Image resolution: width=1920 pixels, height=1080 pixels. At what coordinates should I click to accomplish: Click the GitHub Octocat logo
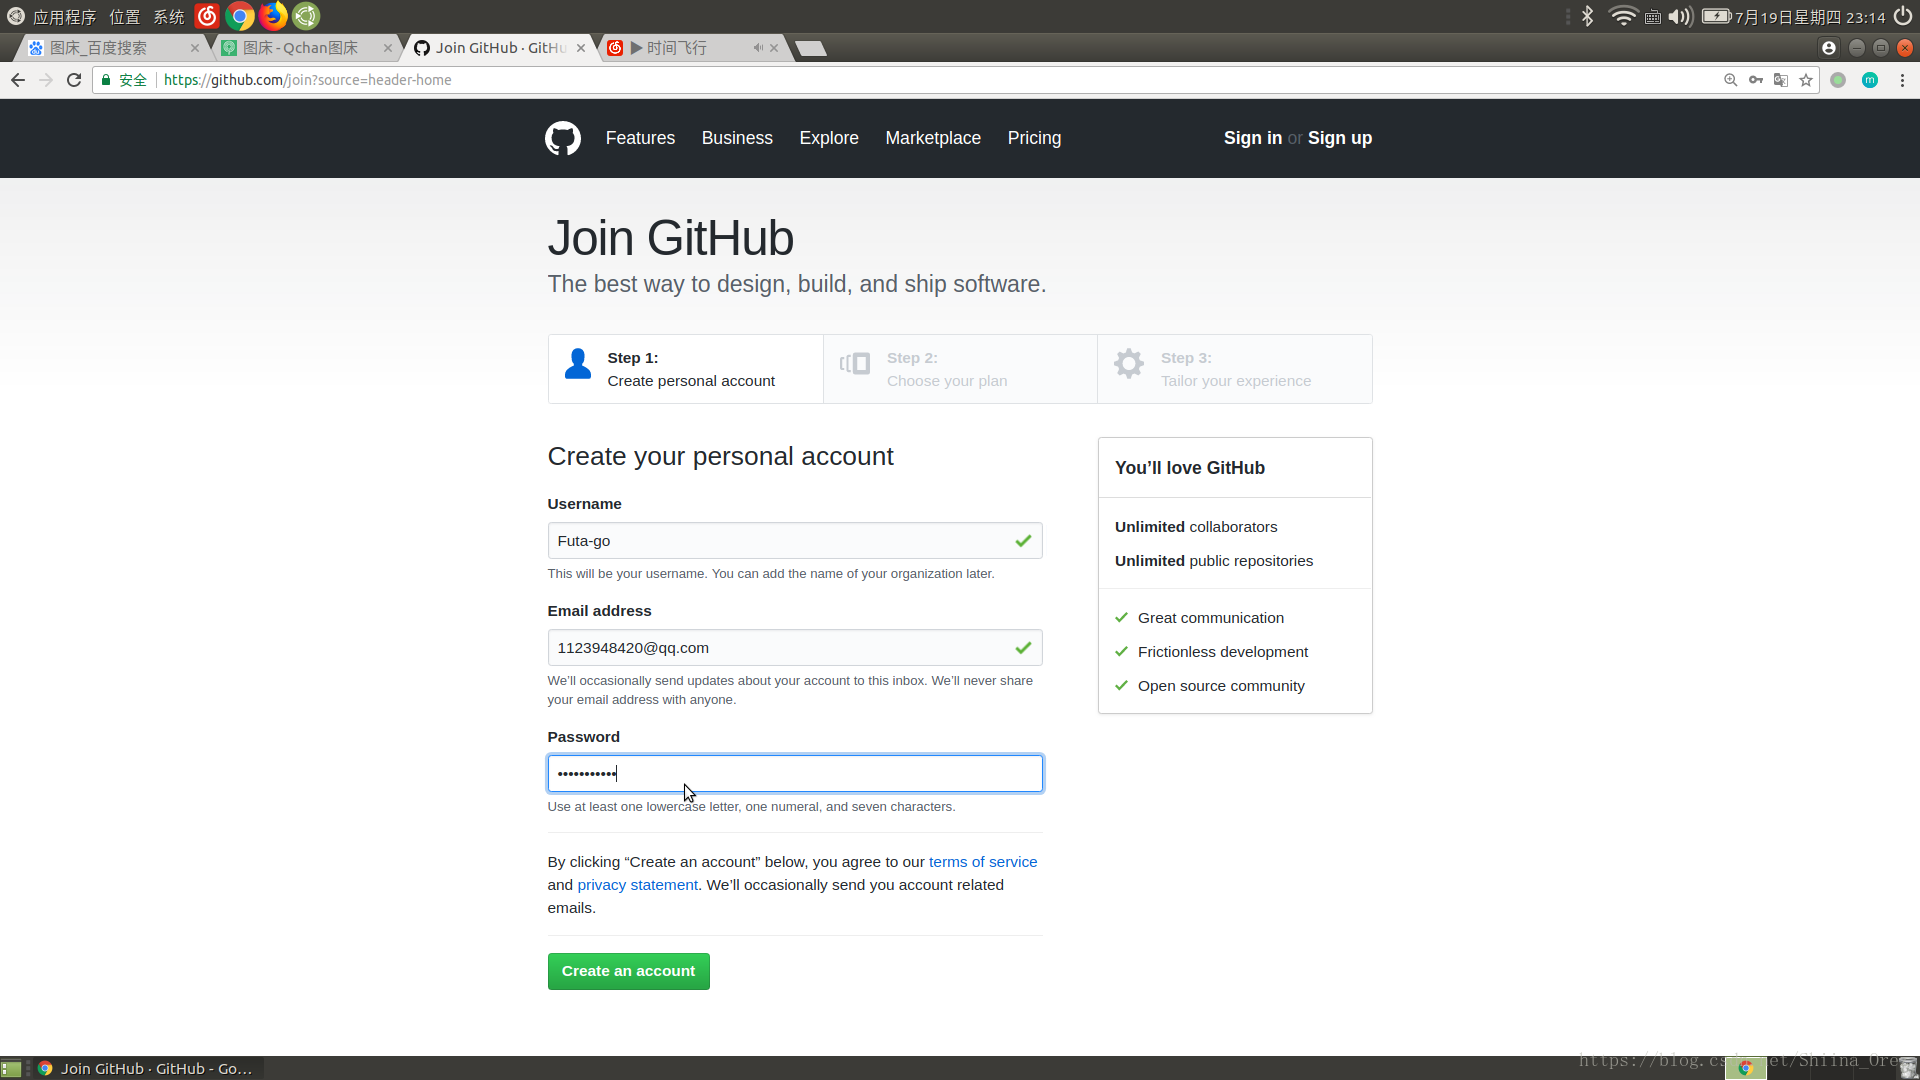click(563, 138)
